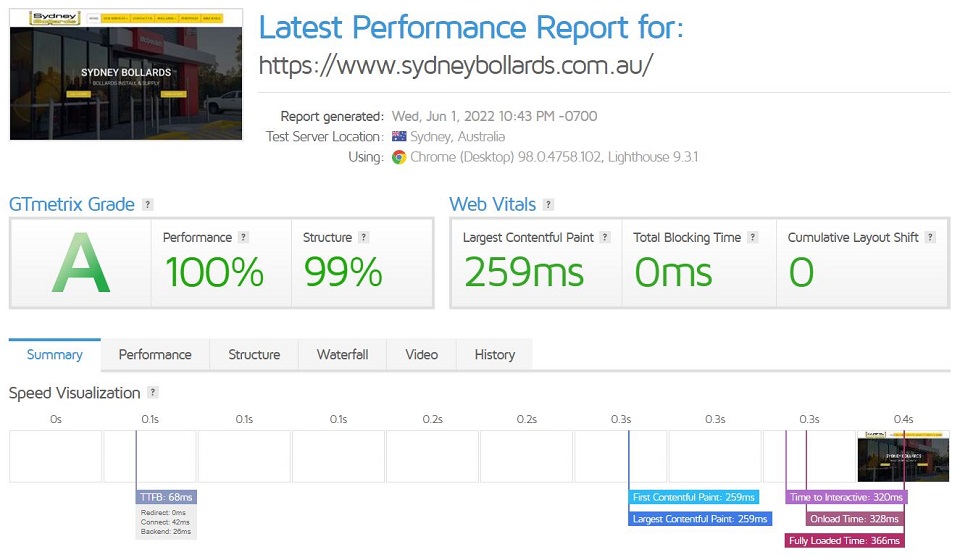Open the Speed Visualization help icon
The height and width of the screenshot is (560, 960).
(153, 392)
